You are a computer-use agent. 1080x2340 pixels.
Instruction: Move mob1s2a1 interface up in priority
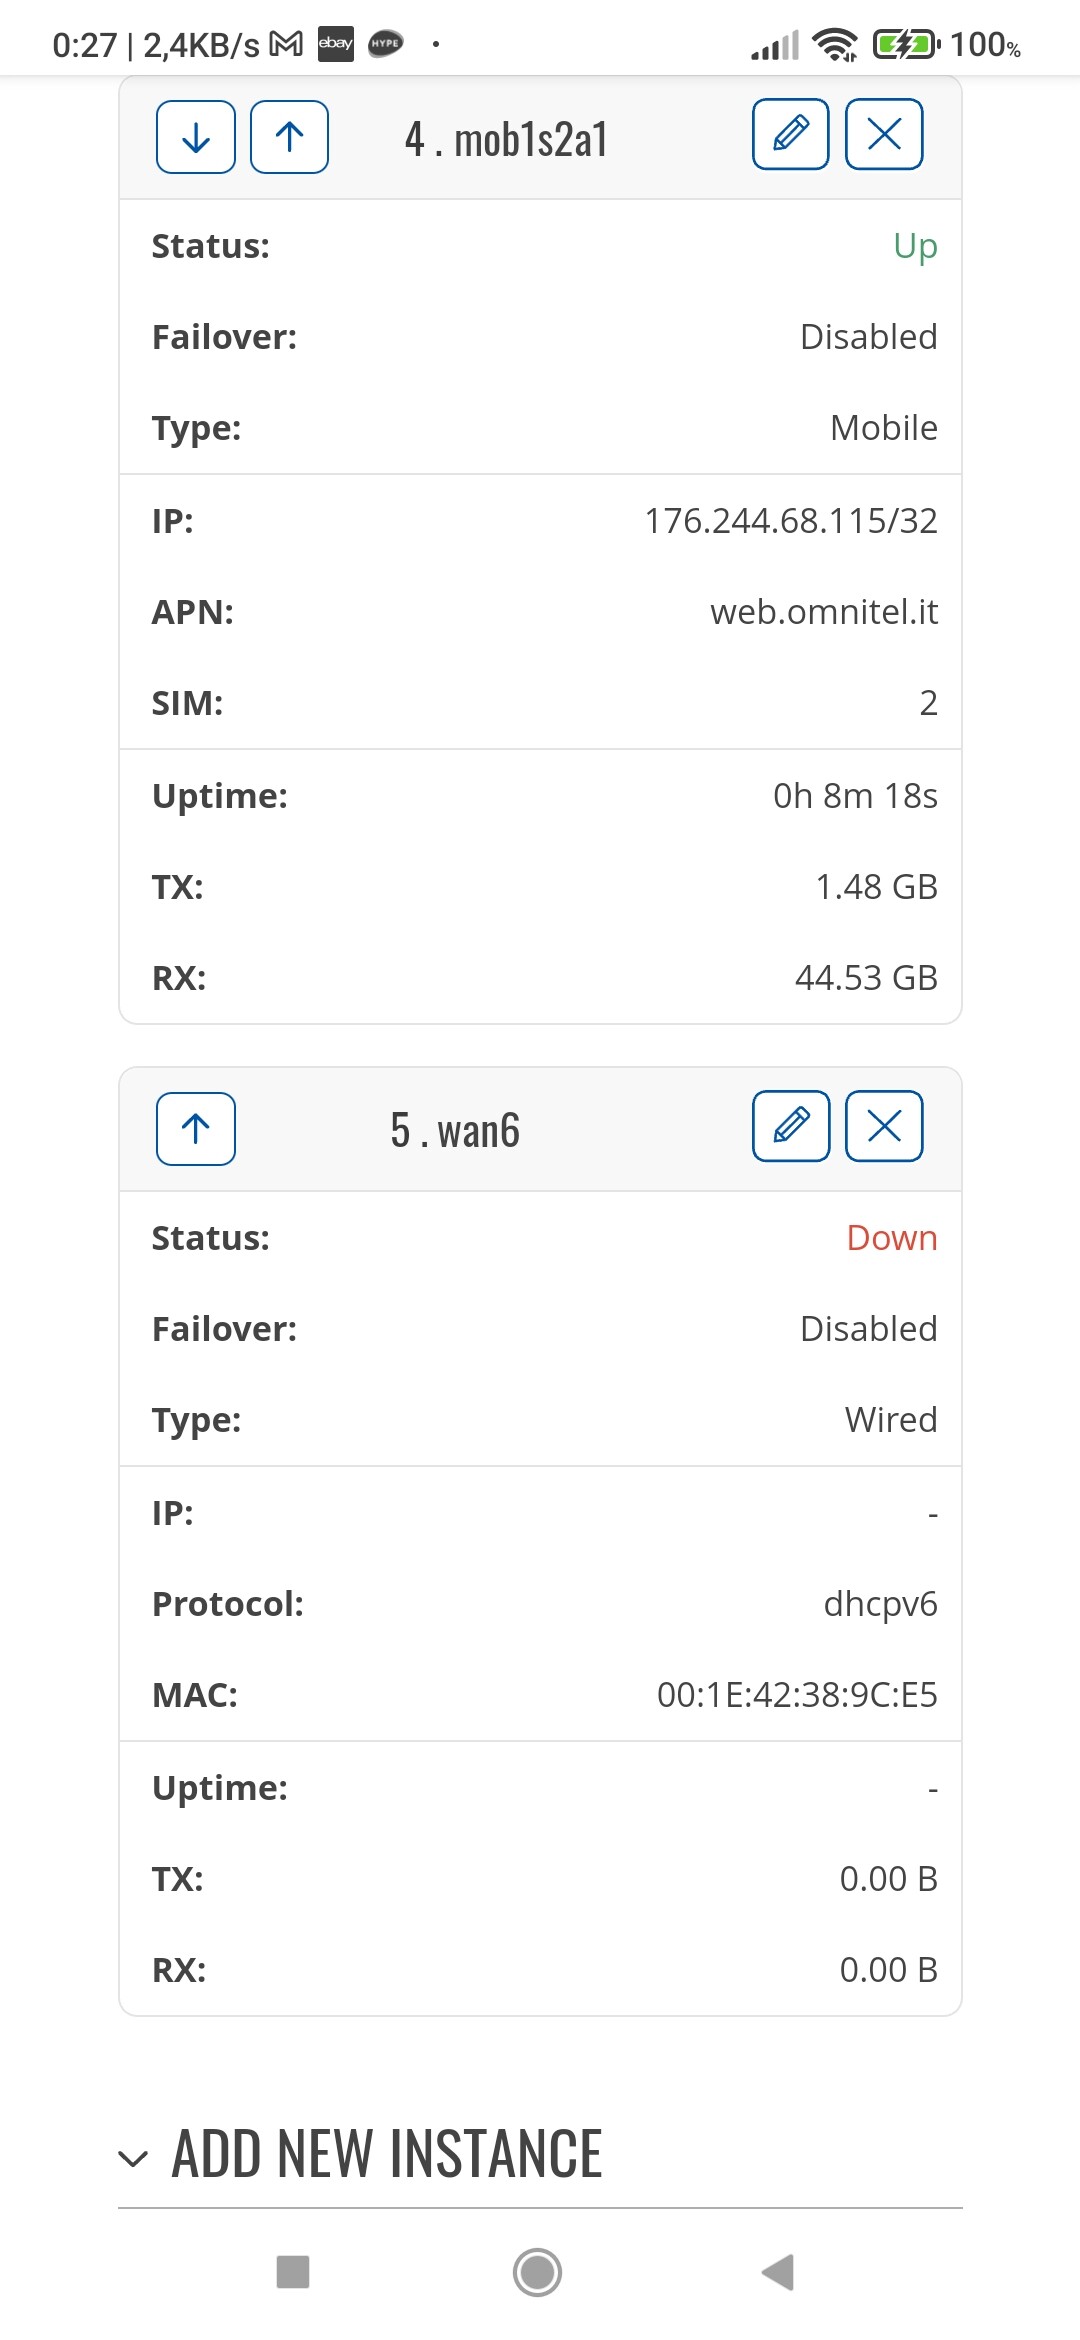pos(289,137)
